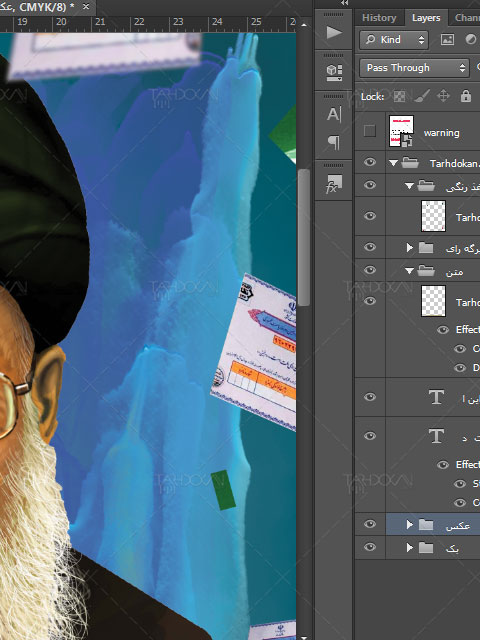Image resolution: width=480 pixels, height=640 pixels.
Task: Collapse panels using the double-arrow icon
Action: (x=345, y=3)
